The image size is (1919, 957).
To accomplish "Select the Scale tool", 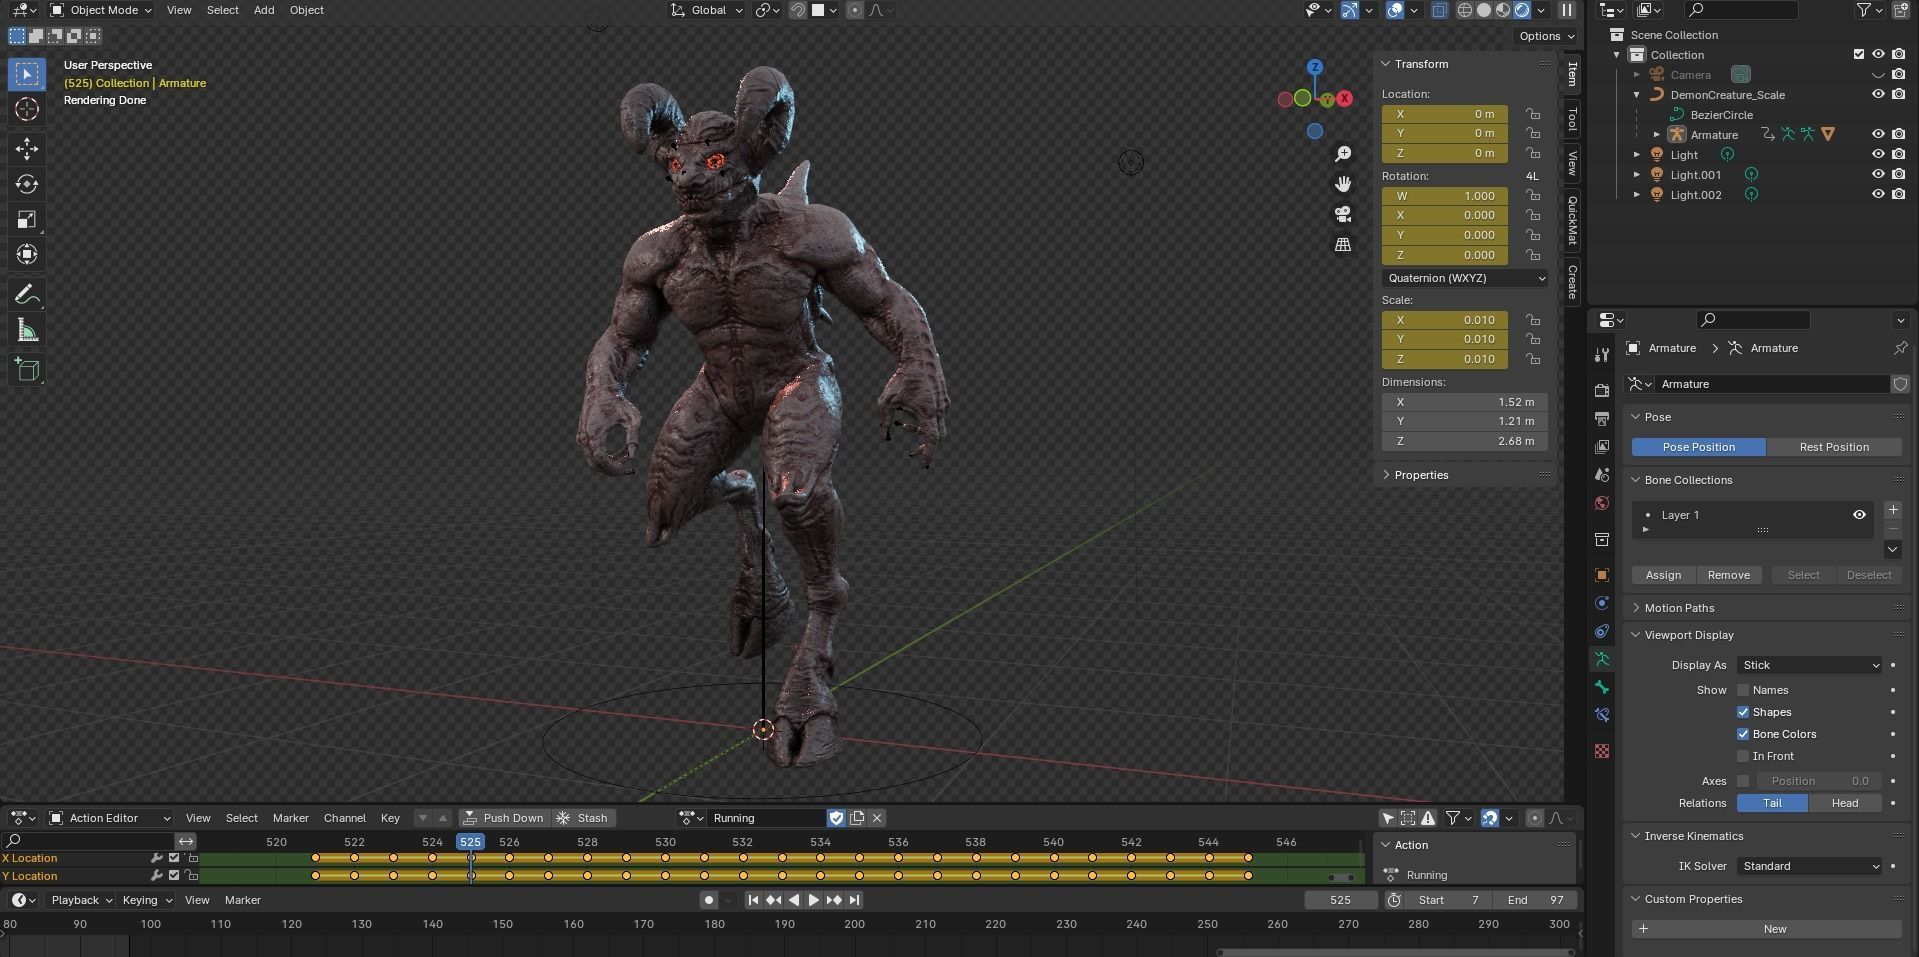I will (x=27, y=219).
